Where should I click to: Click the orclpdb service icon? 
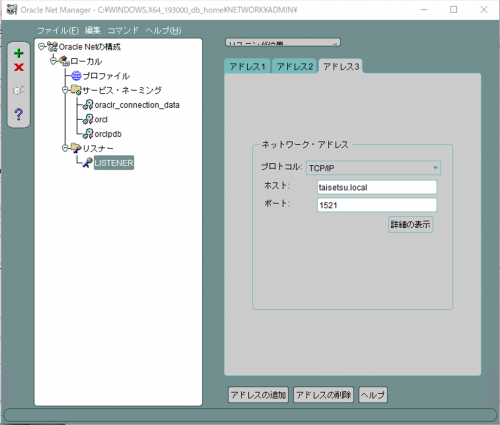(x=88, y=134)
